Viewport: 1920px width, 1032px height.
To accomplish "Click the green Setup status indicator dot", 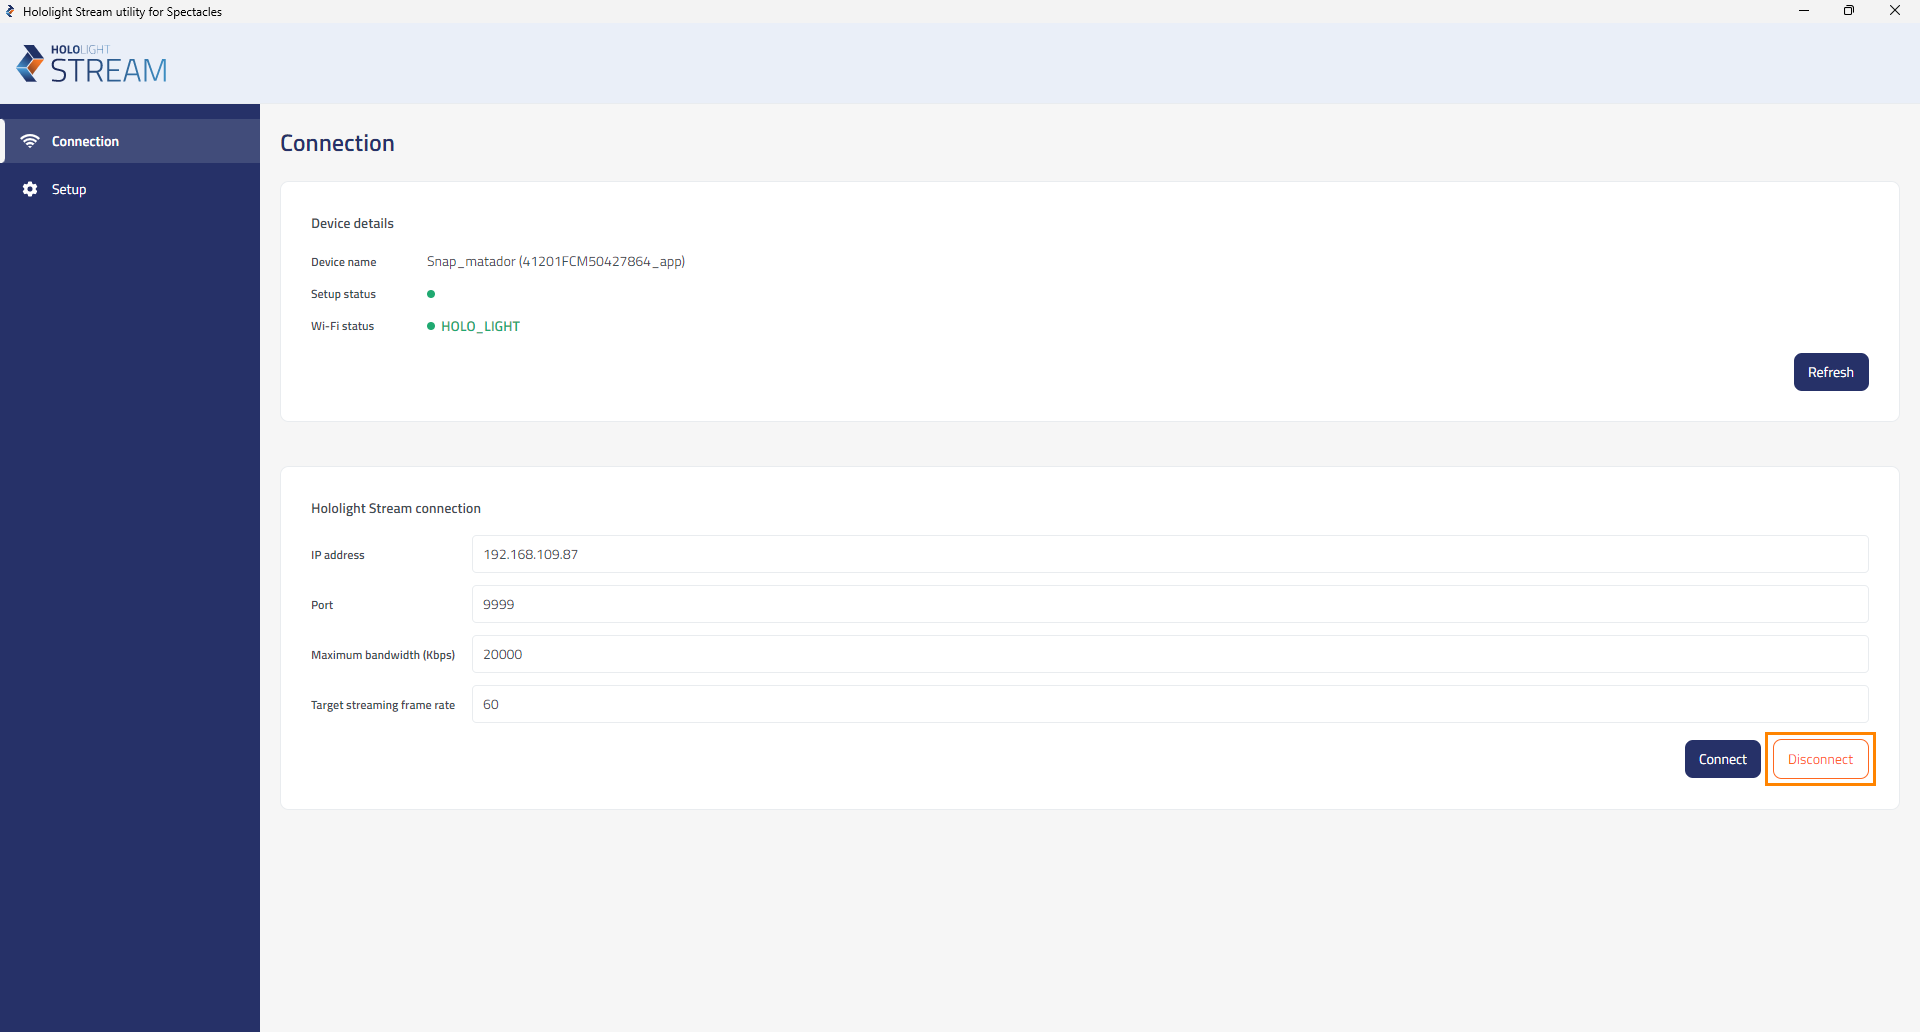I will coord(431,294).
